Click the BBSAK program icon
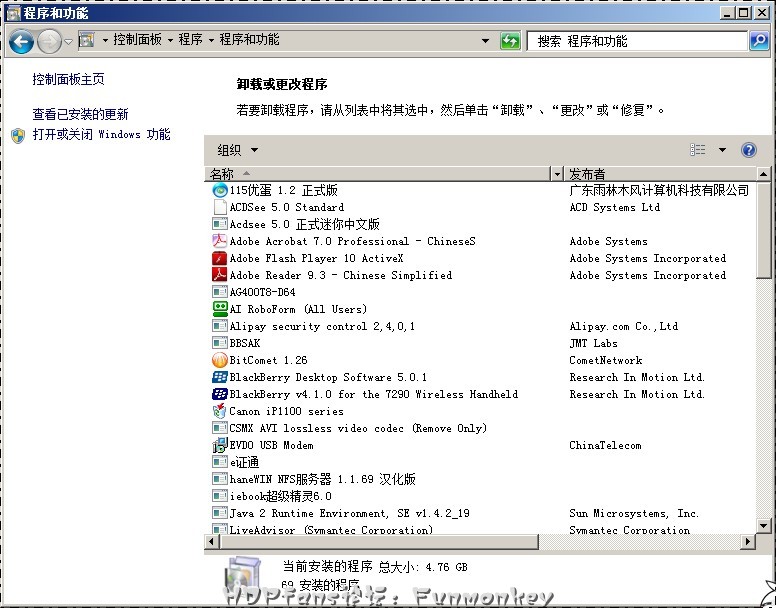This screenshot has width=776, height=608. coord(220,343)
